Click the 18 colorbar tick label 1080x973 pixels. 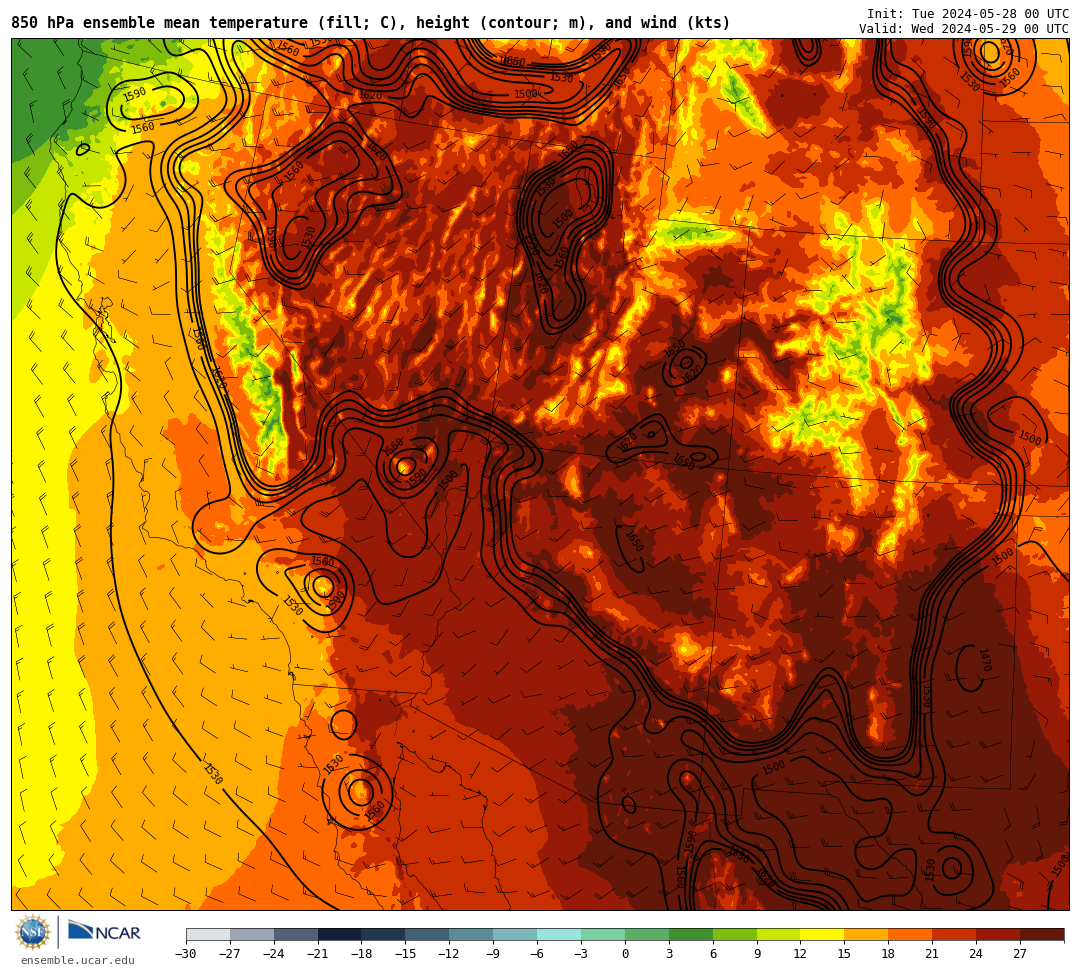(889, 954)
